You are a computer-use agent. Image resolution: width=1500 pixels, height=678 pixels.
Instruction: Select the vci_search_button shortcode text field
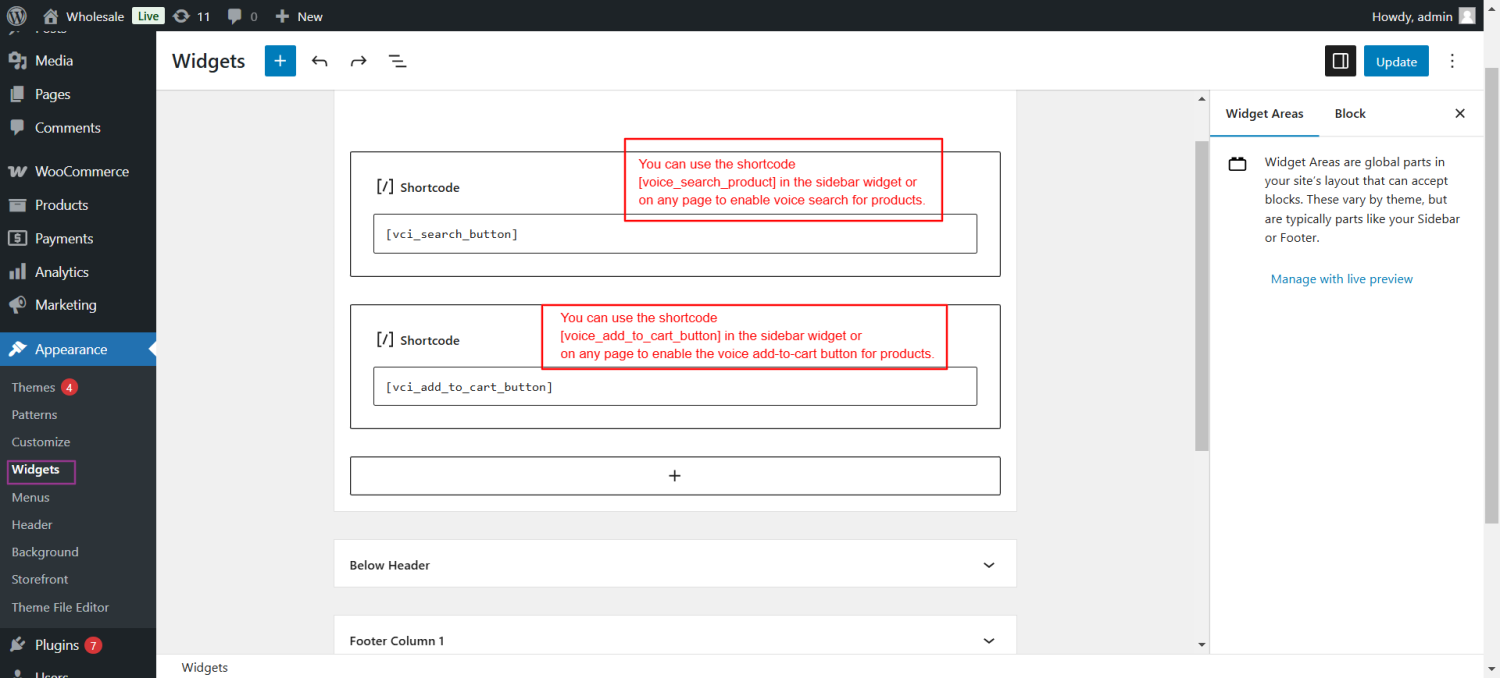tap(675, 233)
